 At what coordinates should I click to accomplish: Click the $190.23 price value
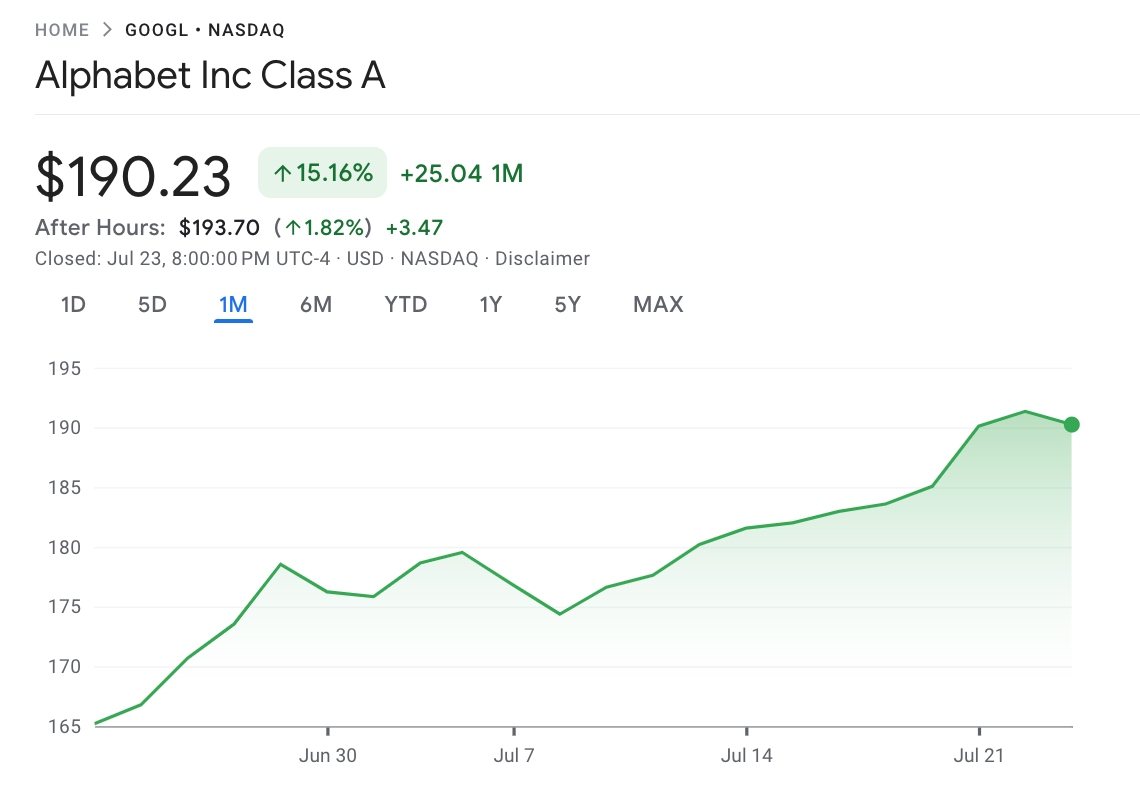pyautogui.click(x=133, y=176)
